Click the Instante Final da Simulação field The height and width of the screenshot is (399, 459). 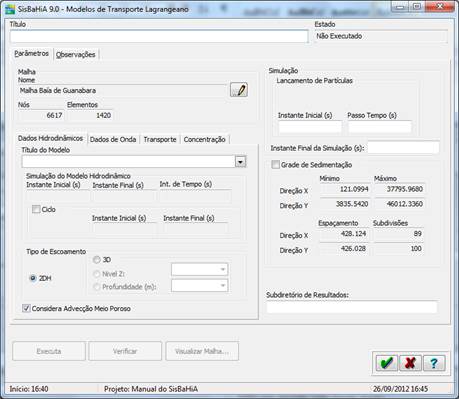[403, 148]
